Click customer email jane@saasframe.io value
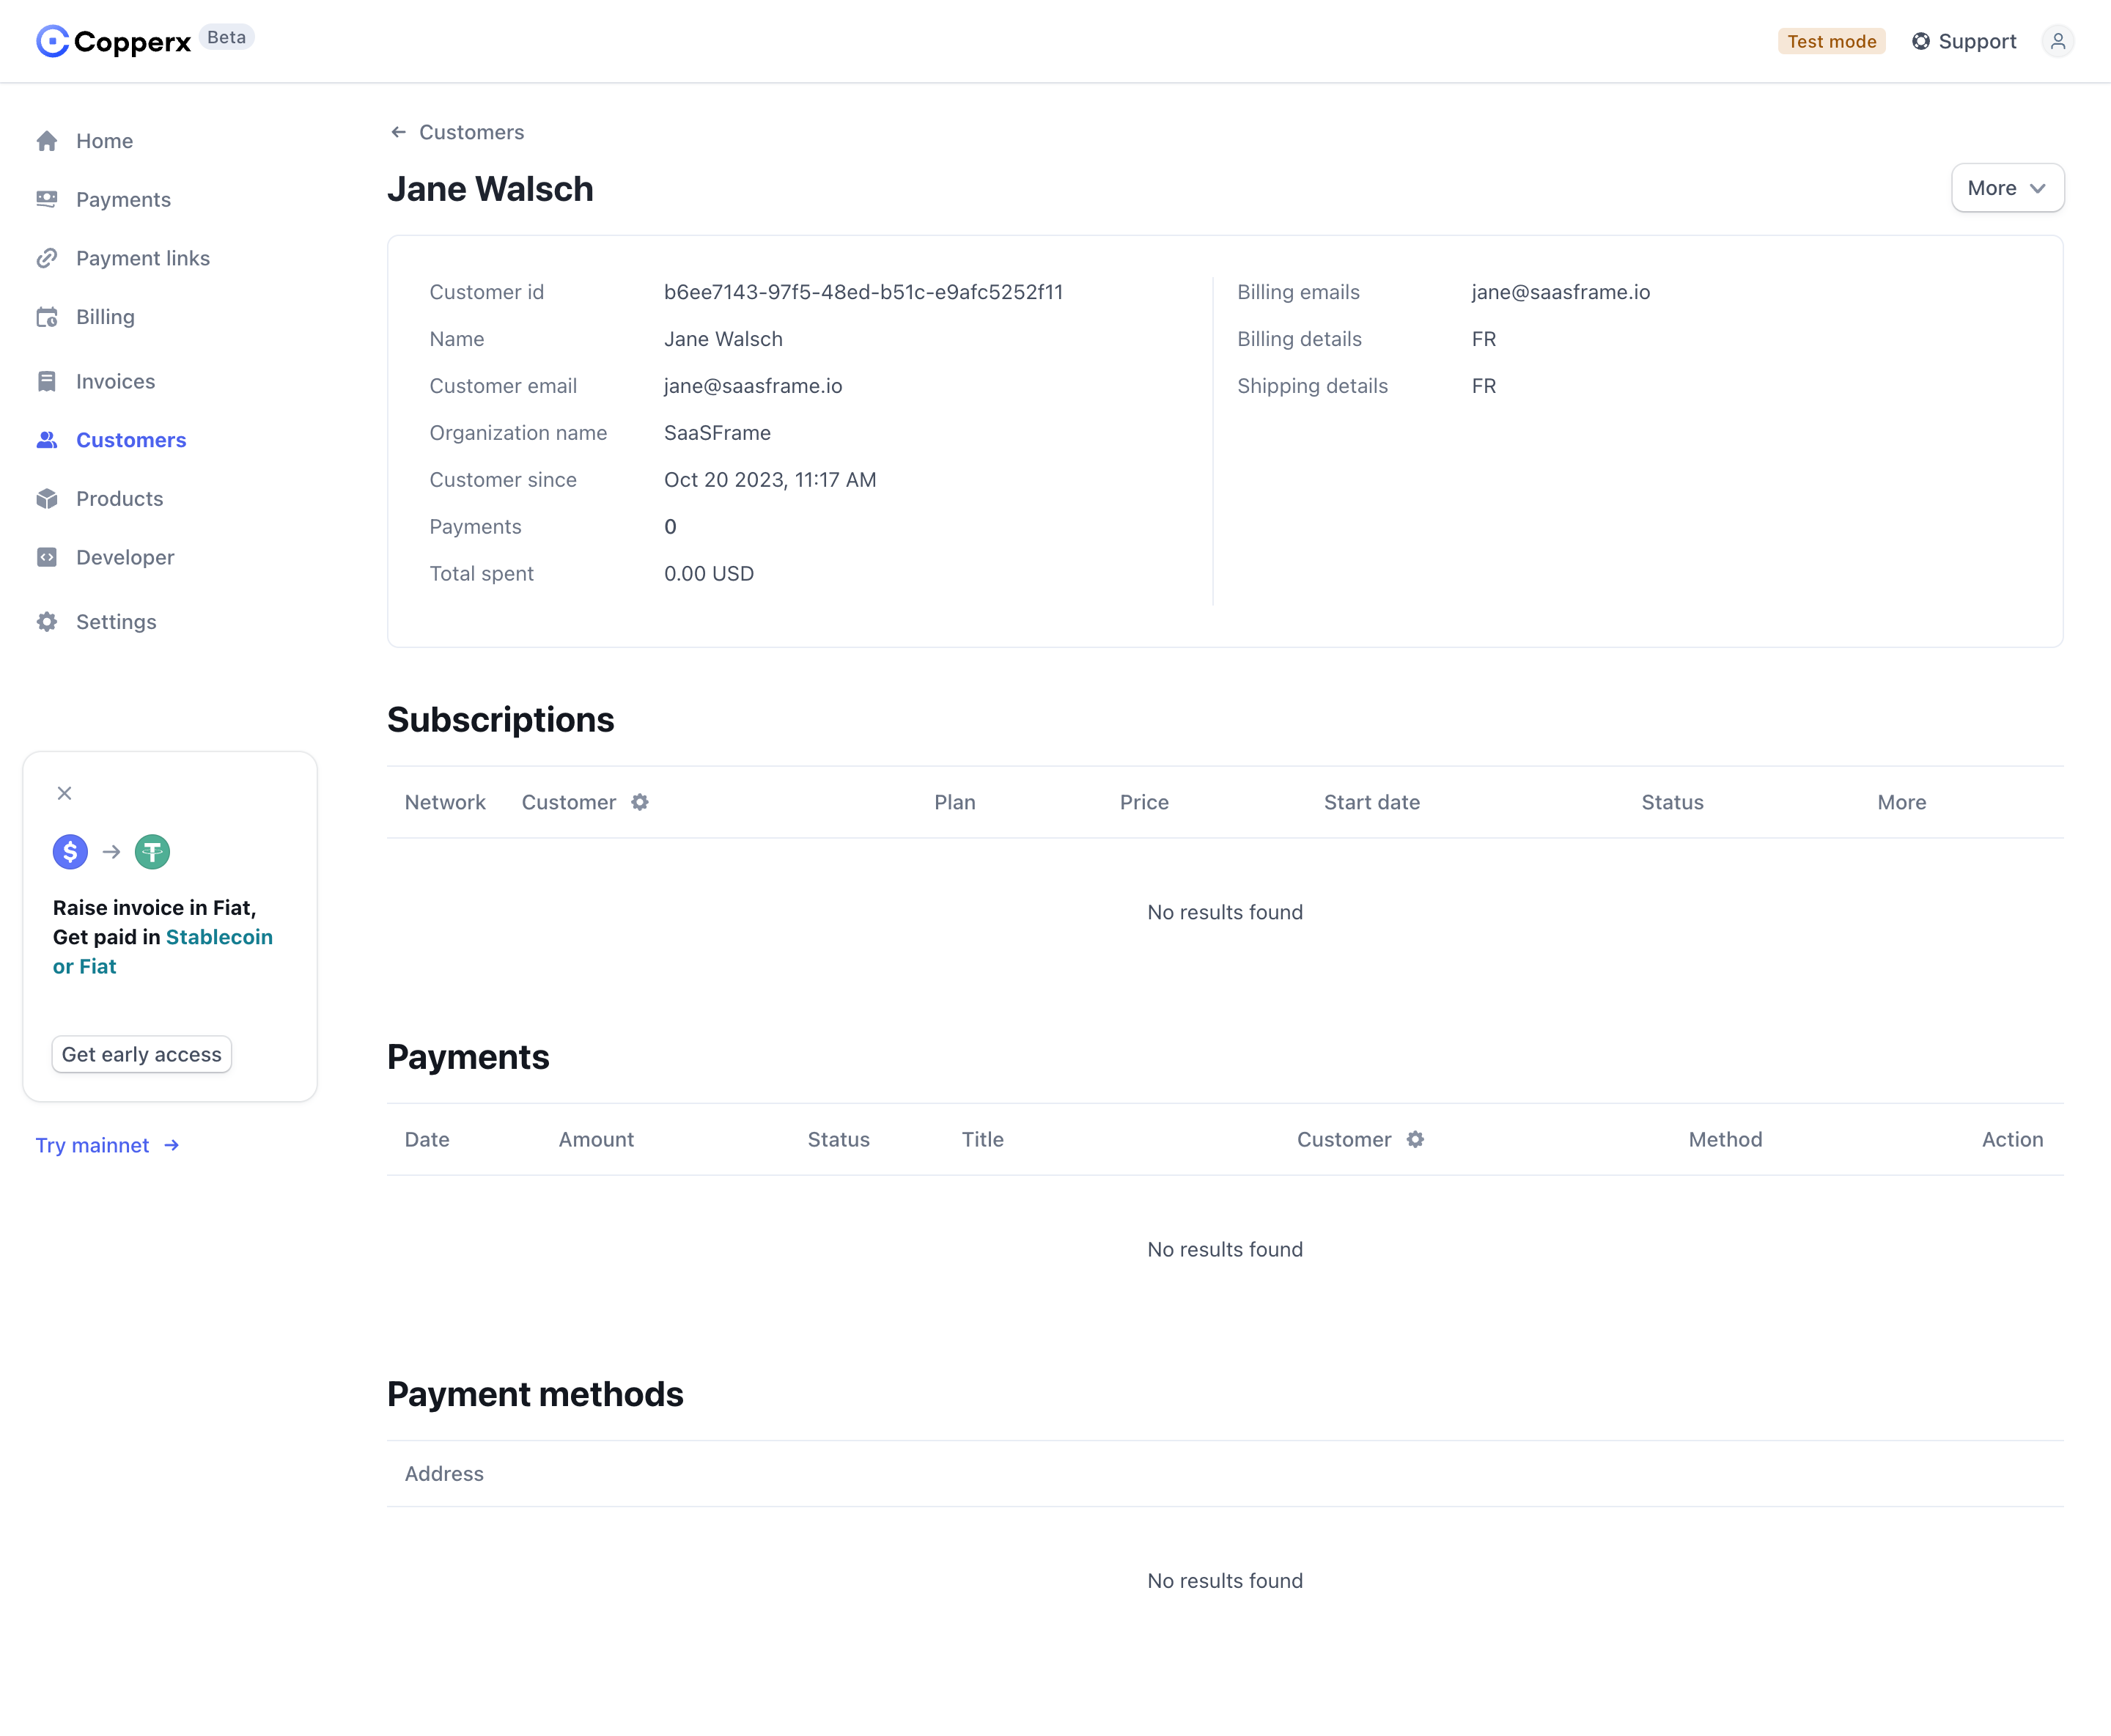Screen dimensions: 2111x1736 pos(753,386)
